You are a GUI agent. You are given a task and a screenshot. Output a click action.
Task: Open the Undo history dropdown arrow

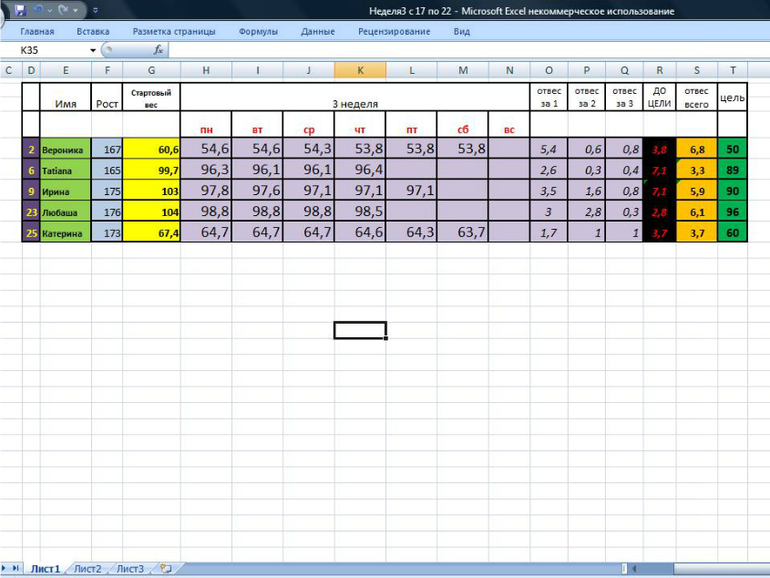click(x=50, y=11)
